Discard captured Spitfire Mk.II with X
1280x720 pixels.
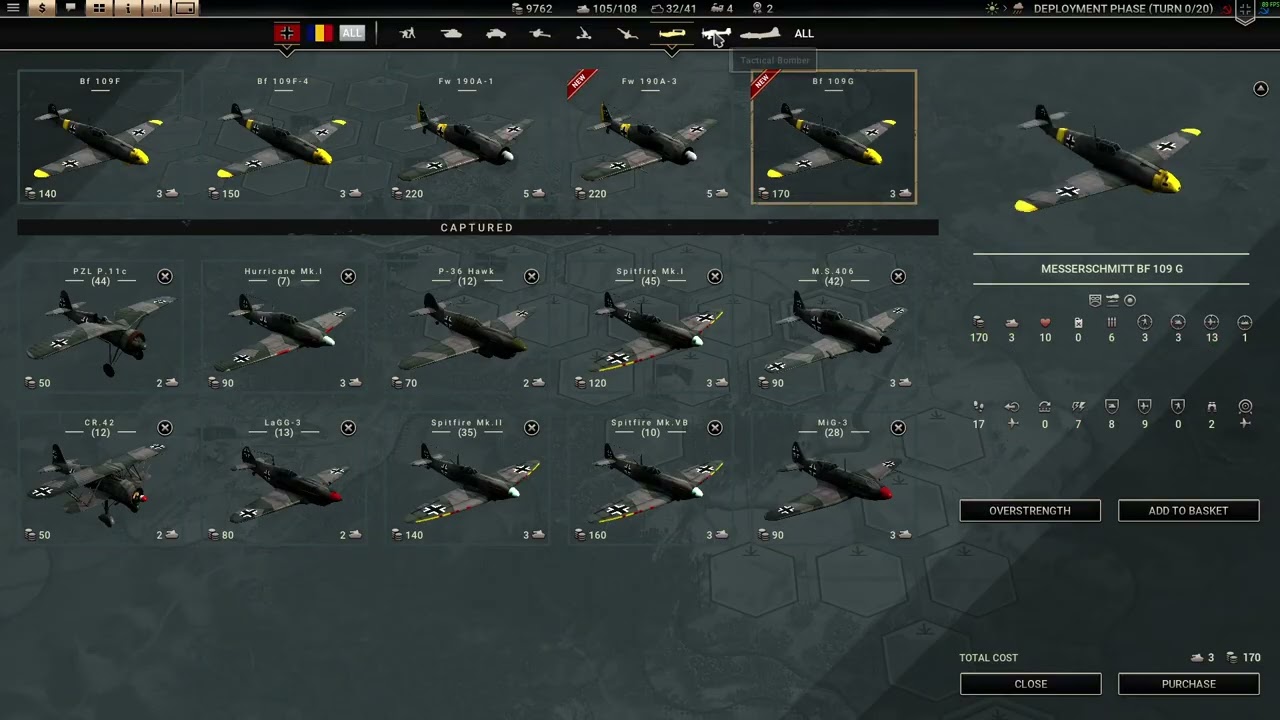pos(531,428)
